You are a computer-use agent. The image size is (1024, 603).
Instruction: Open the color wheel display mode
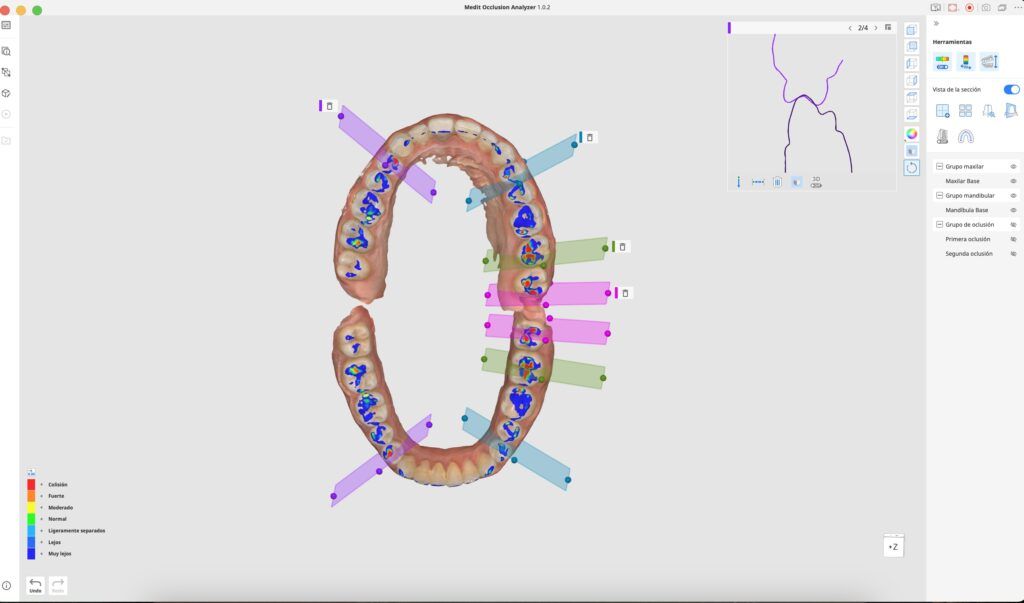coord(912,134)
